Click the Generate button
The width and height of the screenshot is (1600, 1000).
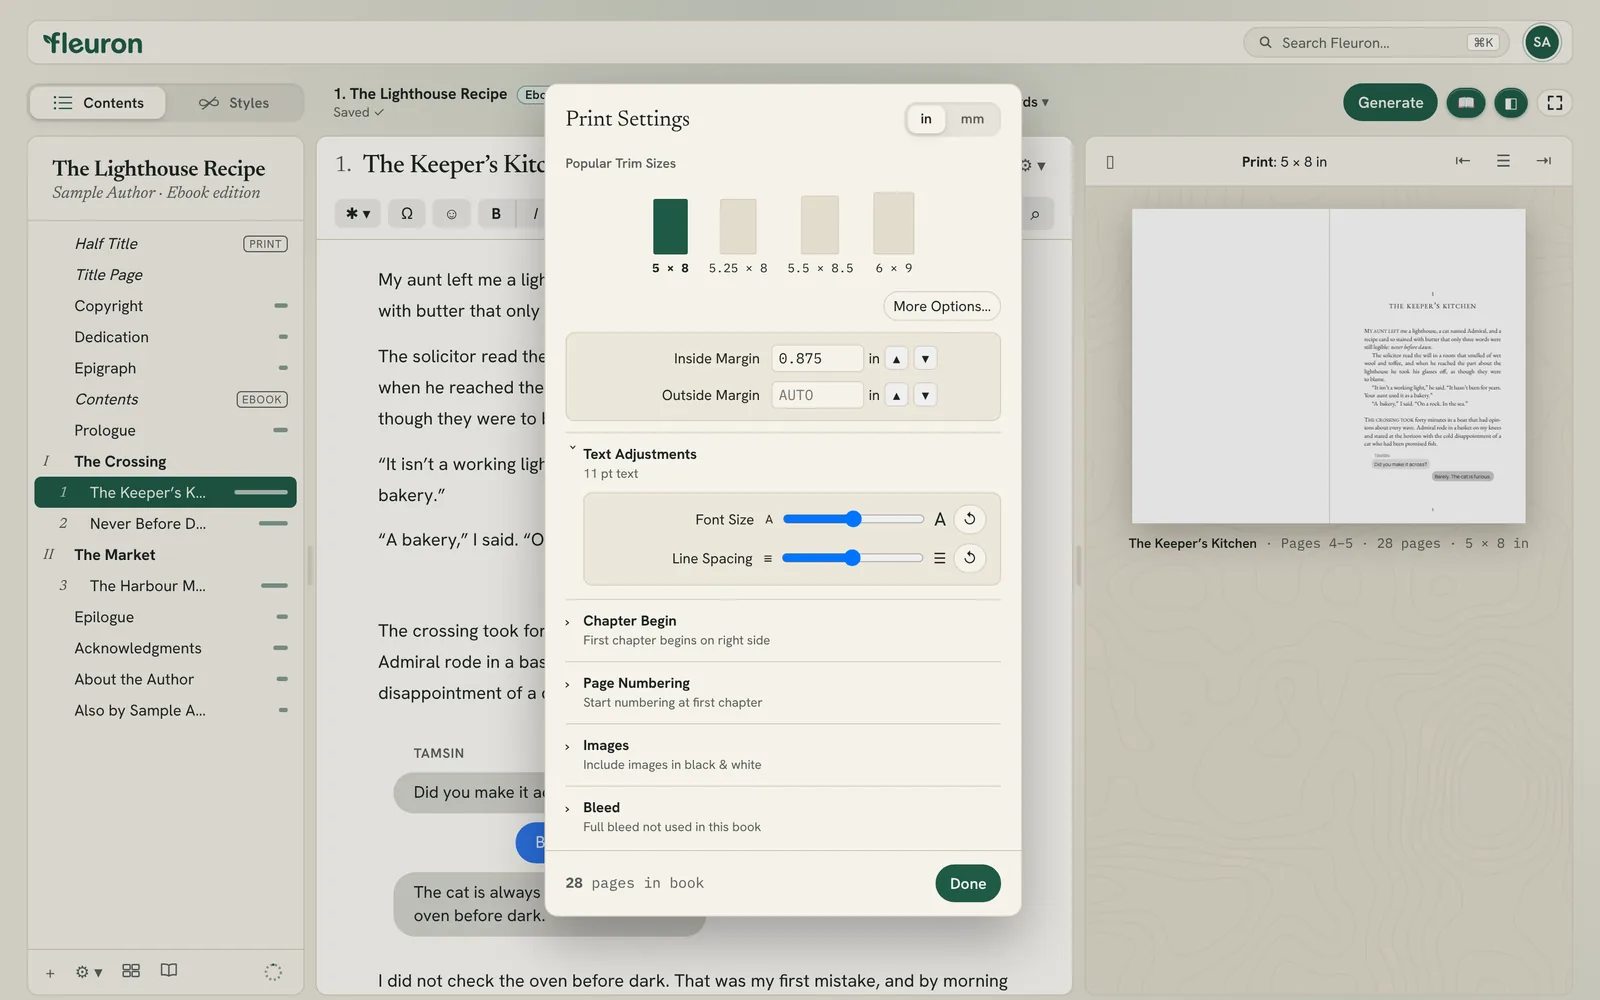tap(1390, 102)
